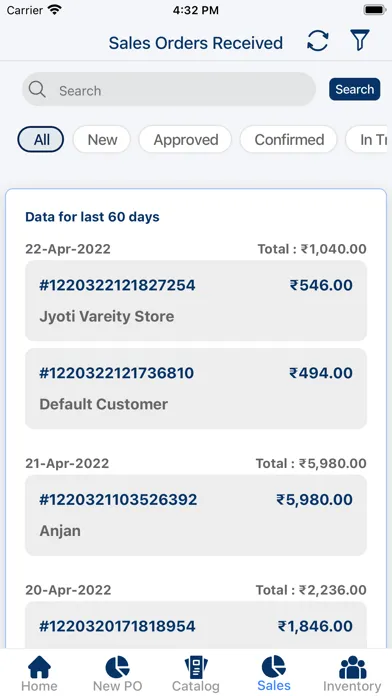
Task: Select the New status chip
Action: (x=102, y=139)
